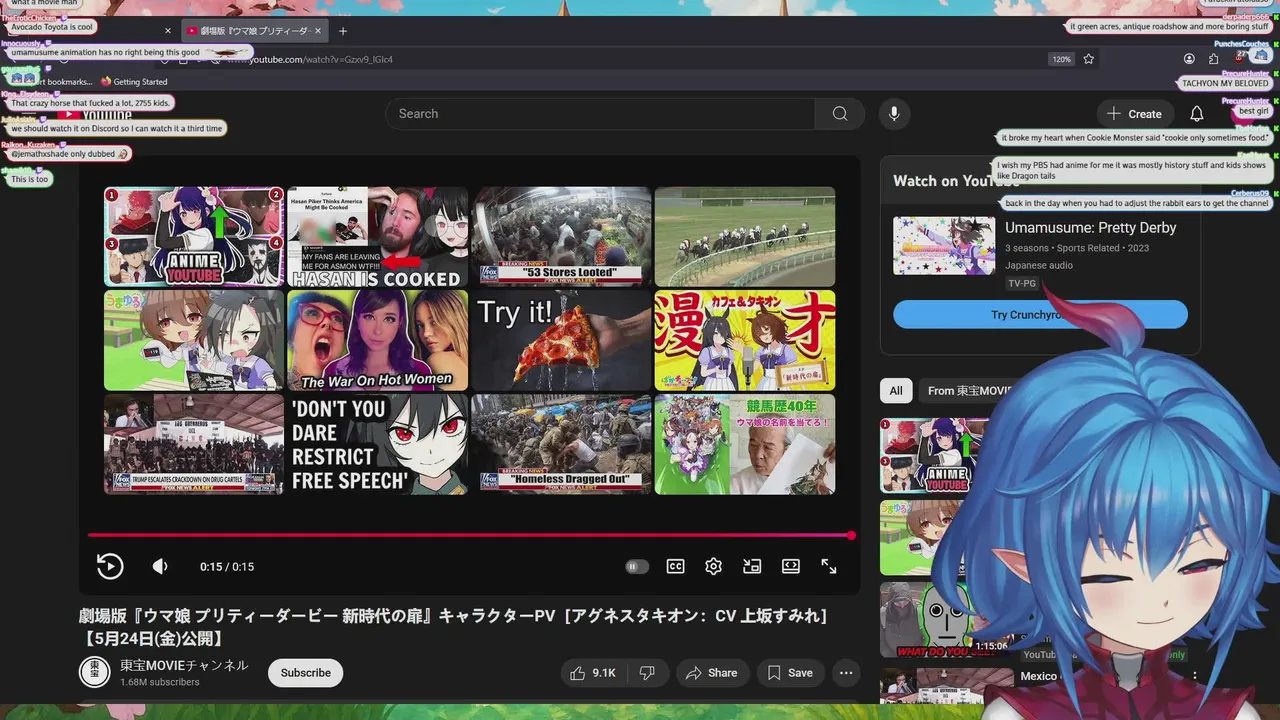Open the horse race track thumbnail
The height and width of the screenshot is (720, 1280).
[745, 237]
